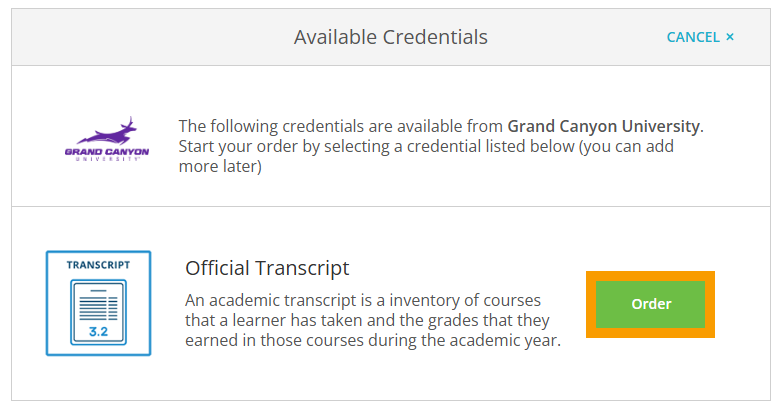This screenshot has width=776, height=408.
Task: Click the CANCEL link in header
Action: (x=693, y=37)
